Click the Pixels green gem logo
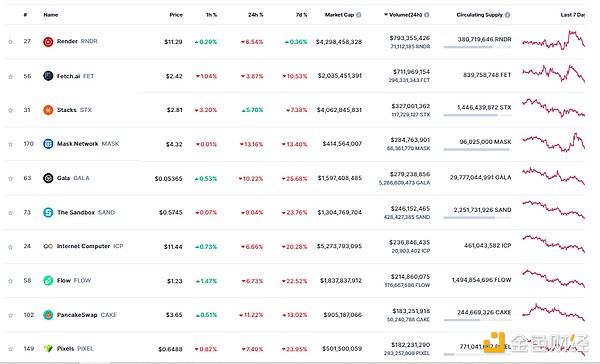 (48, 349)
